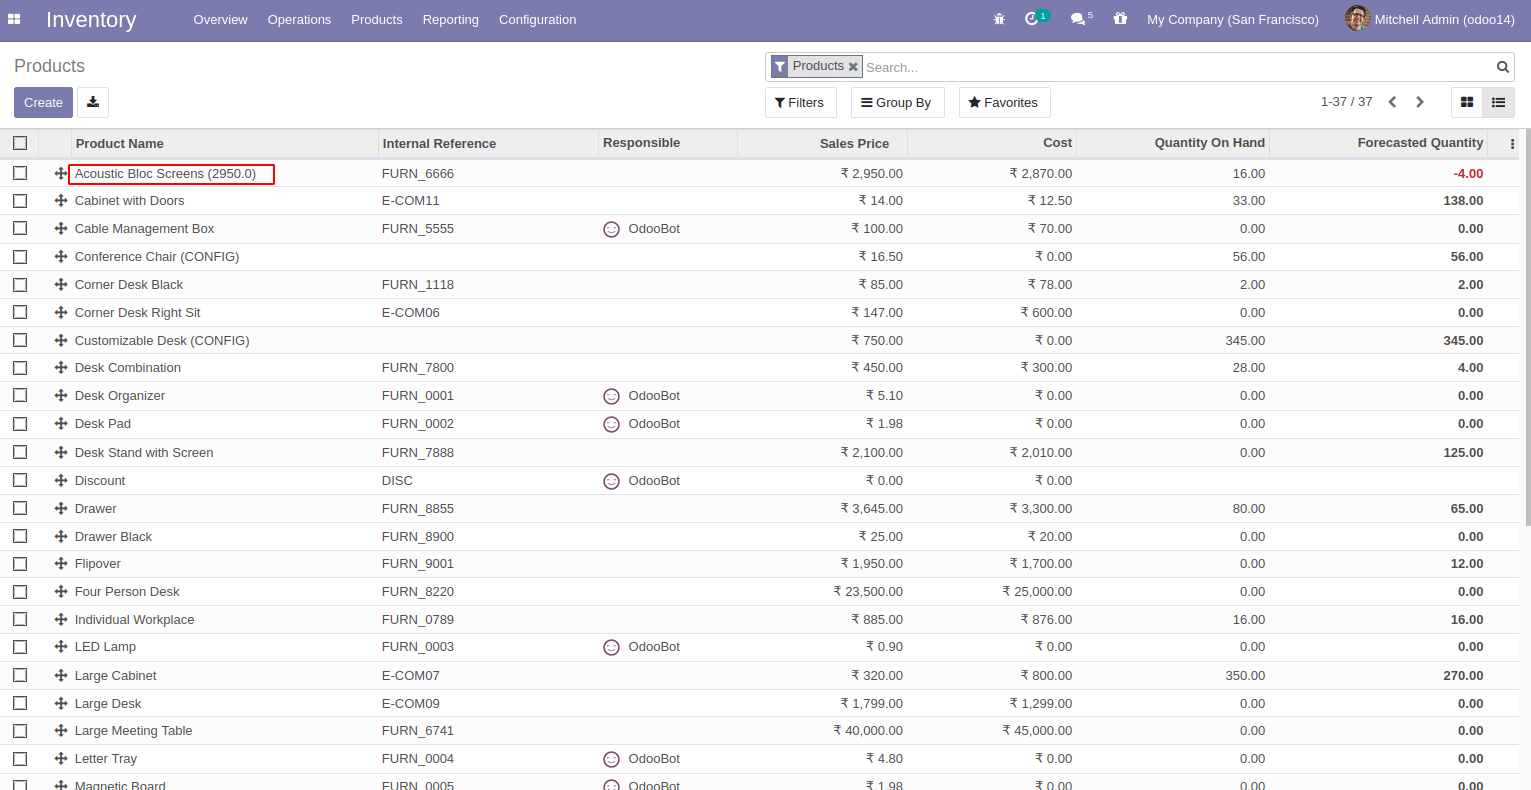This screenshot has height=790, width=1531.
Task: Click the Inventory app title
Action: point(91,20)
